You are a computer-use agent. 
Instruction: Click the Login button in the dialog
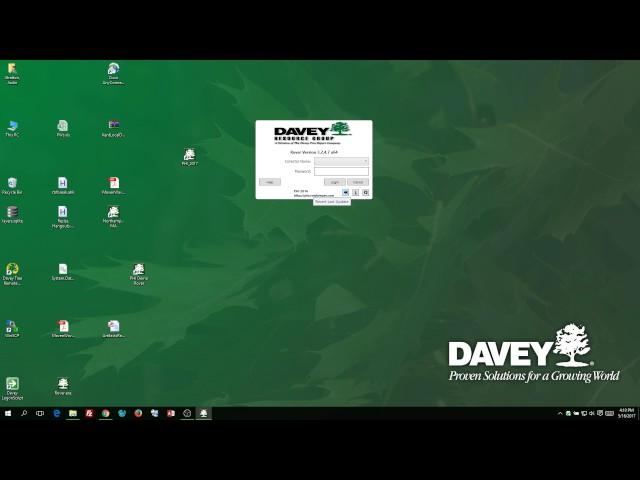(334, 182)
